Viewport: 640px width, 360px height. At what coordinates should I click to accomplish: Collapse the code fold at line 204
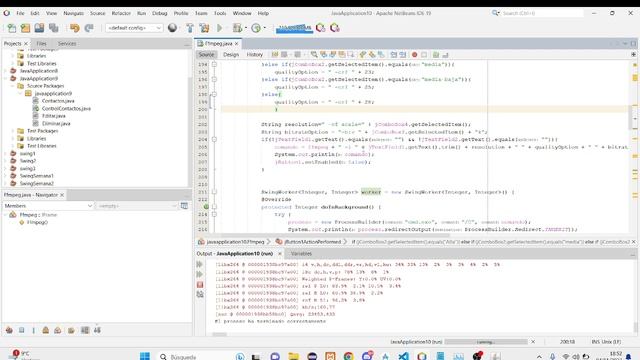(214, 140)
